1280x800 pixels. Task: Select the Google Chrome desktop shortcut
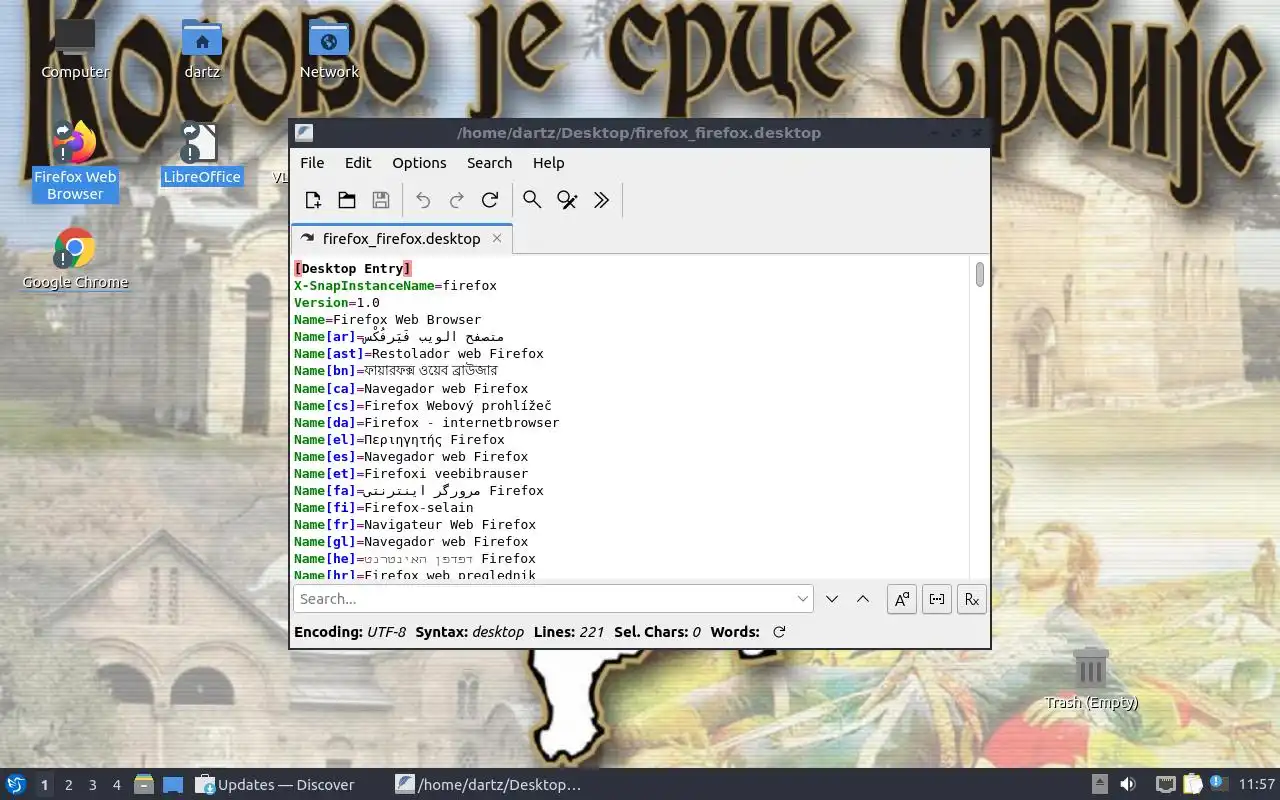(75, 258)
